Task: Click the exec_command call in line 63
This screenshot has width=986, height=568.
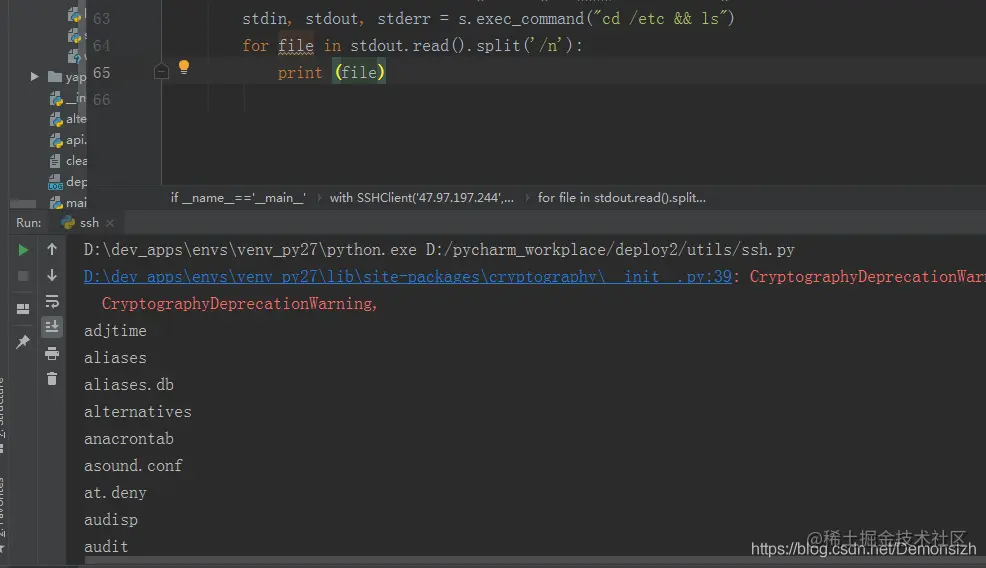Action: coord(530,19)
